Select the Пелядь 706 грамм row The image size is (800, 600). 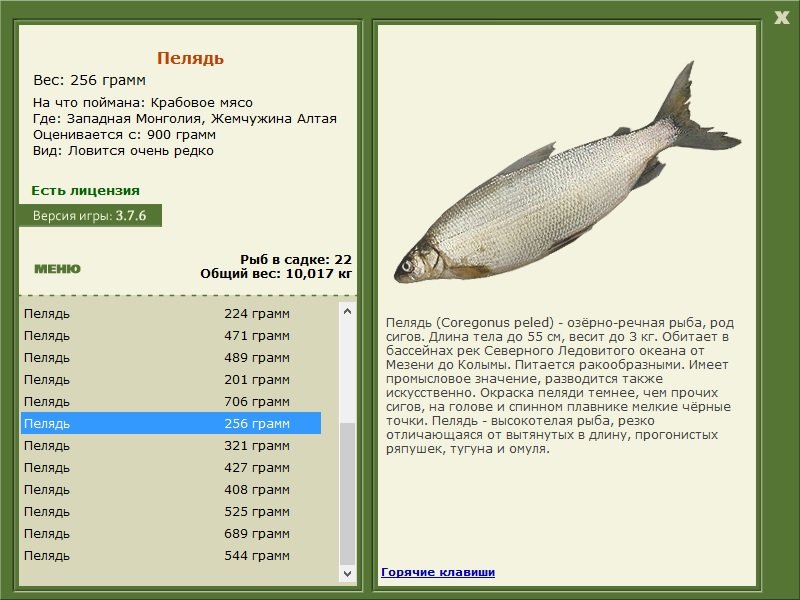pos(171,401)
